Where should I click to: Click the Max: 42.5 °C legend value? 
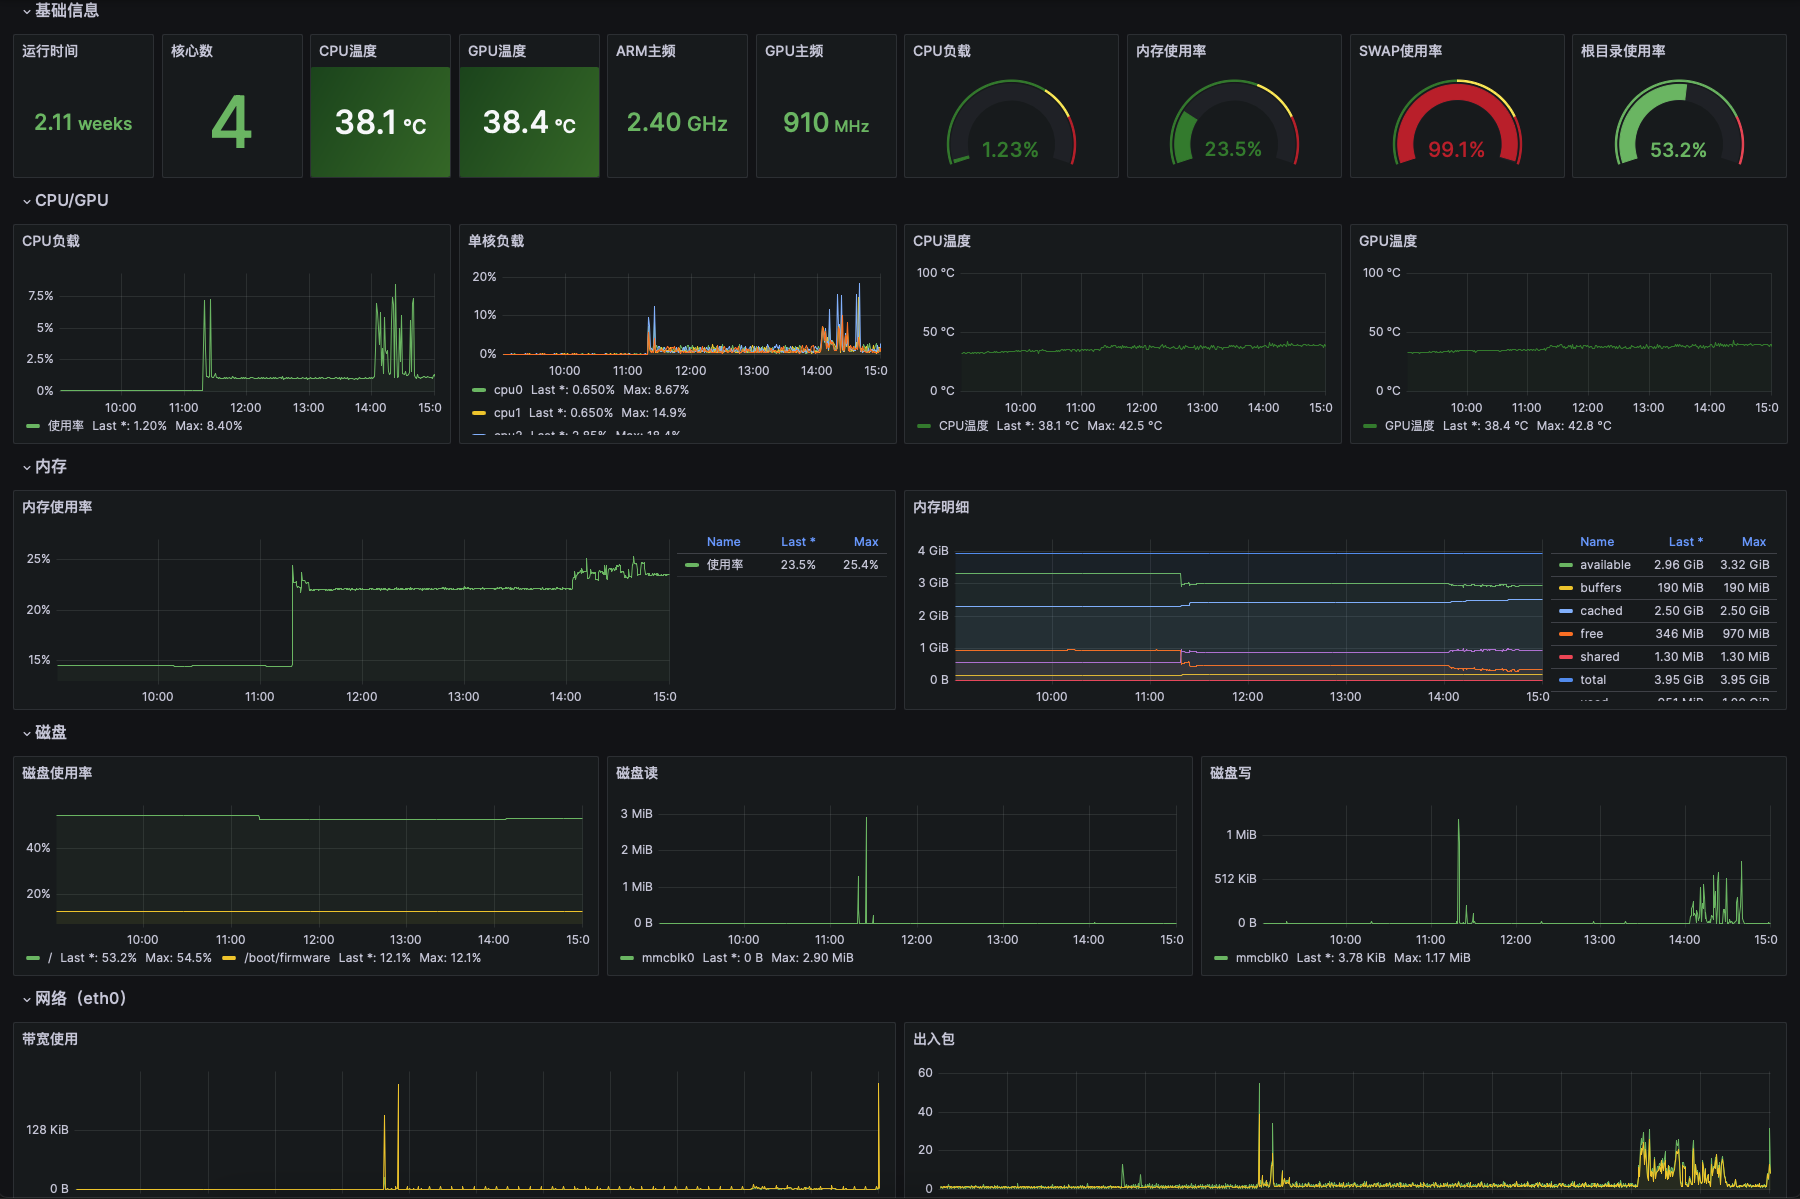tap(1125, 426)
